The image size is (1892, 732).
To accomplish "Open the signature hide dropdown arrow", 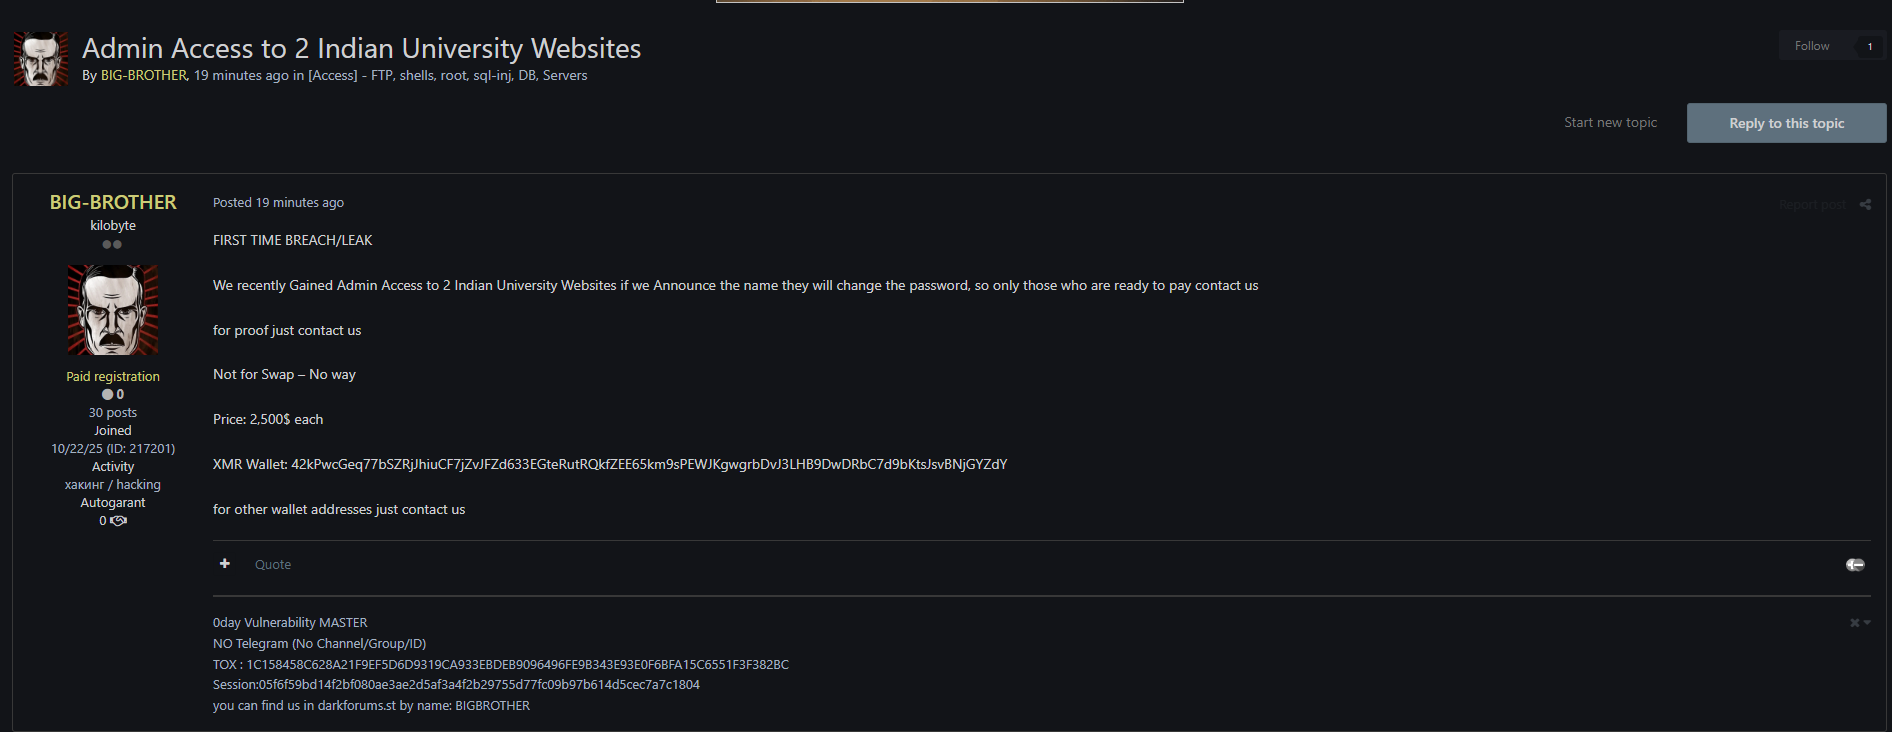I will click(x=1867, y=622).
